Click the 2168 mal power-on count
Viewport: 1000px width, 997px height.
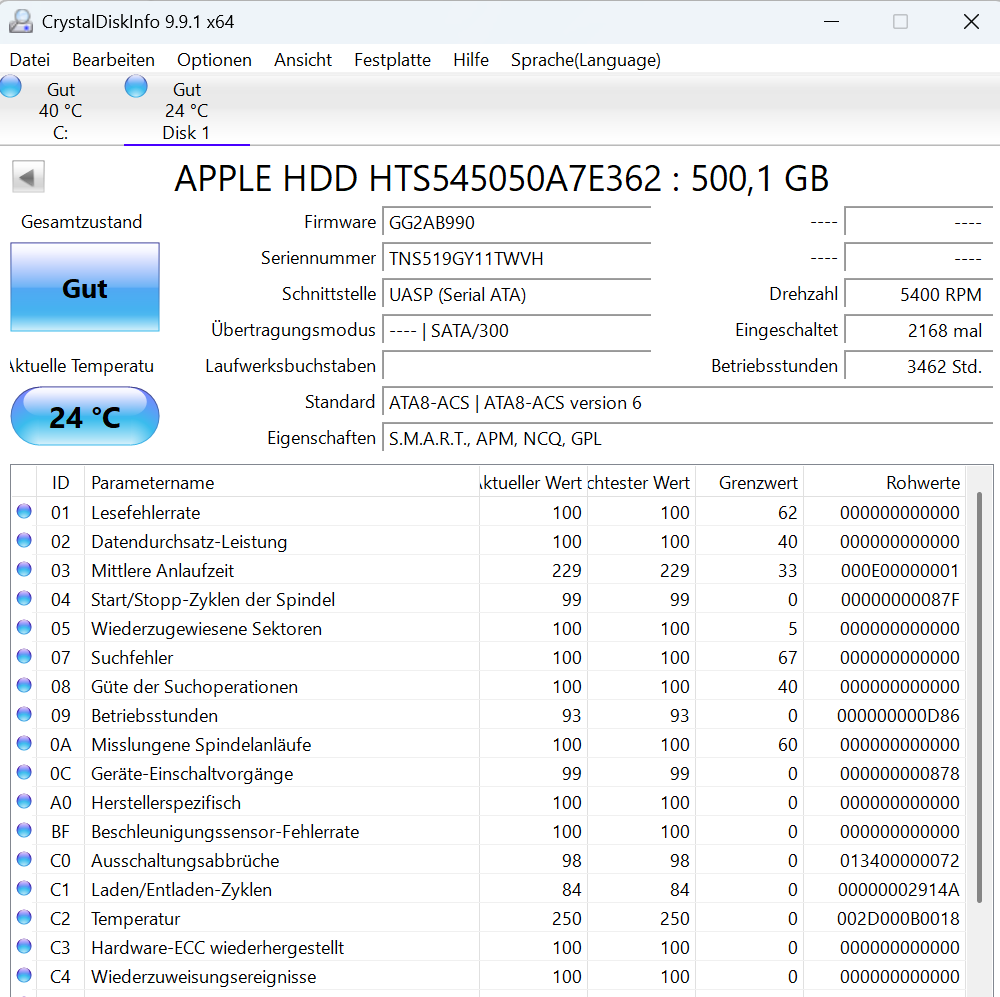click(x=918, y=330)
